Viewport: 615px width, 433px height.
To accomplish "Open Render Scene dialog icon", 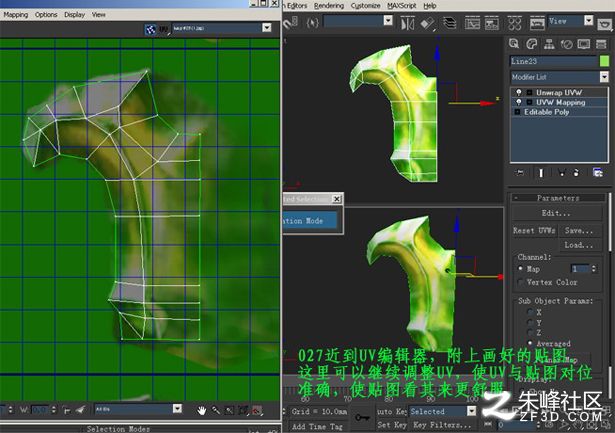I will tap(537, 24).
